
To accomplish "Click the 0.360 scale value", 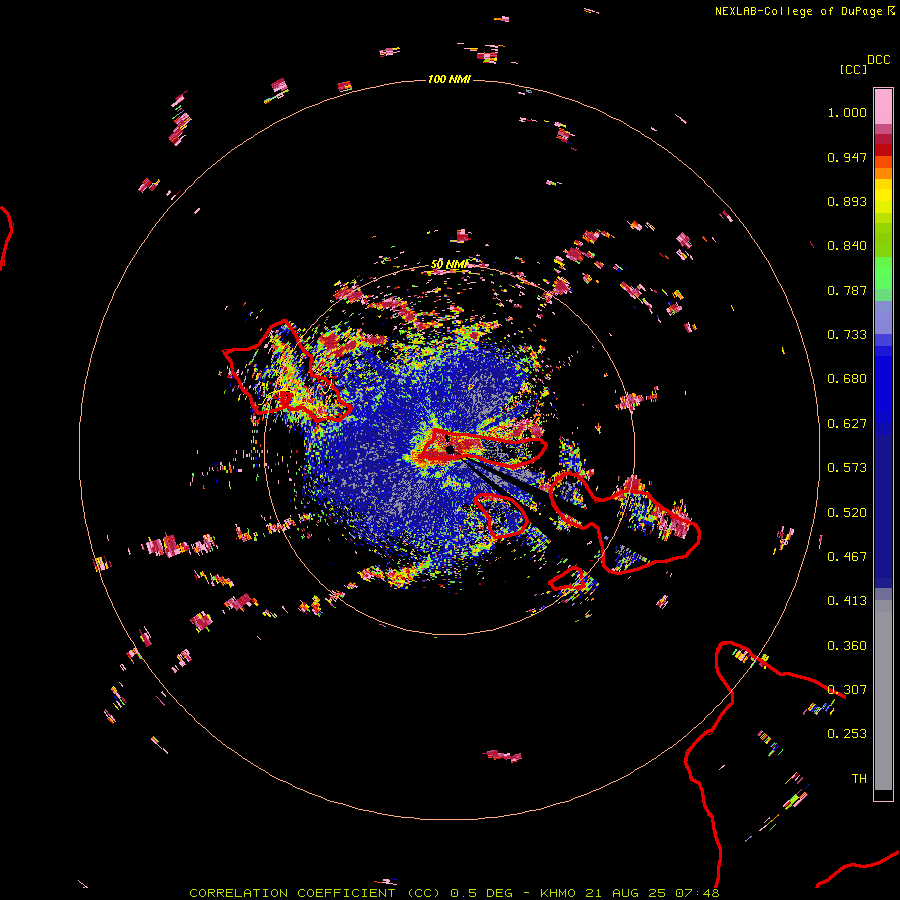I will pyautogui.click(x=847, y=646).
